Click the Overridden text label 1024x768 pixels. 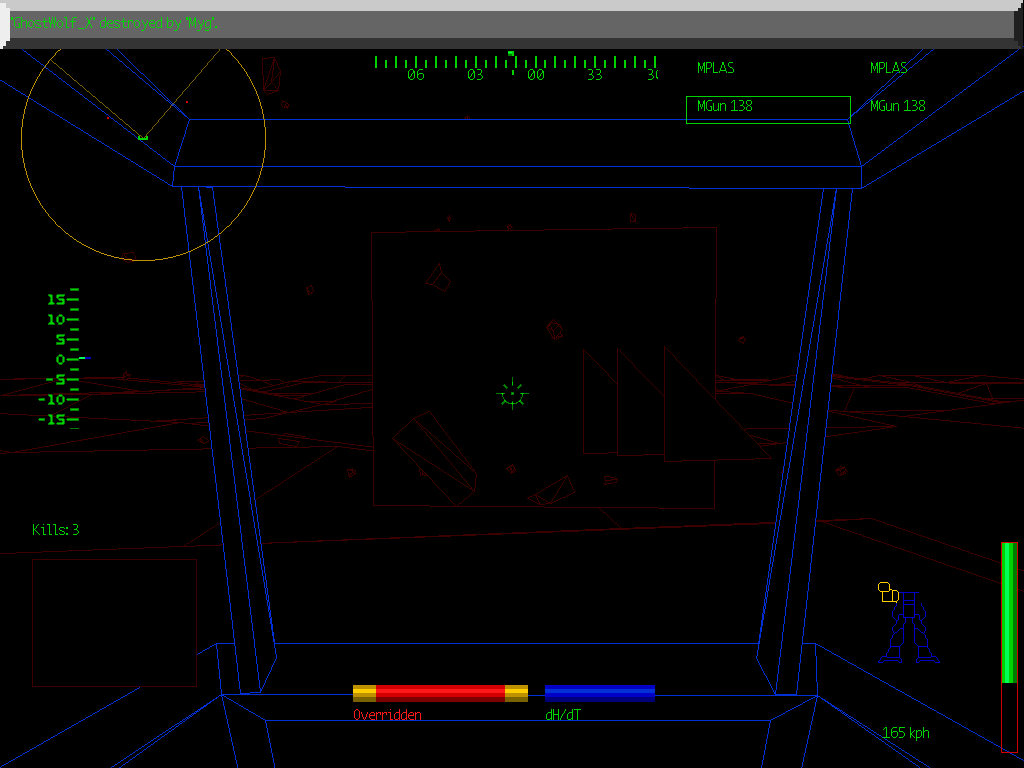tap(387, 715)
